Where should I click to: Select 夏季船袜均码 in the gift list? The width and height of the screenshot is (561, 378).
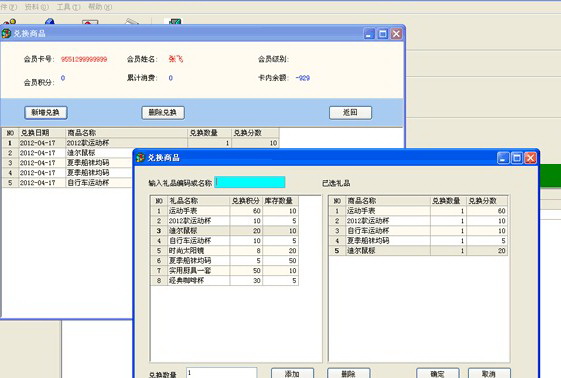click(224, 261)
